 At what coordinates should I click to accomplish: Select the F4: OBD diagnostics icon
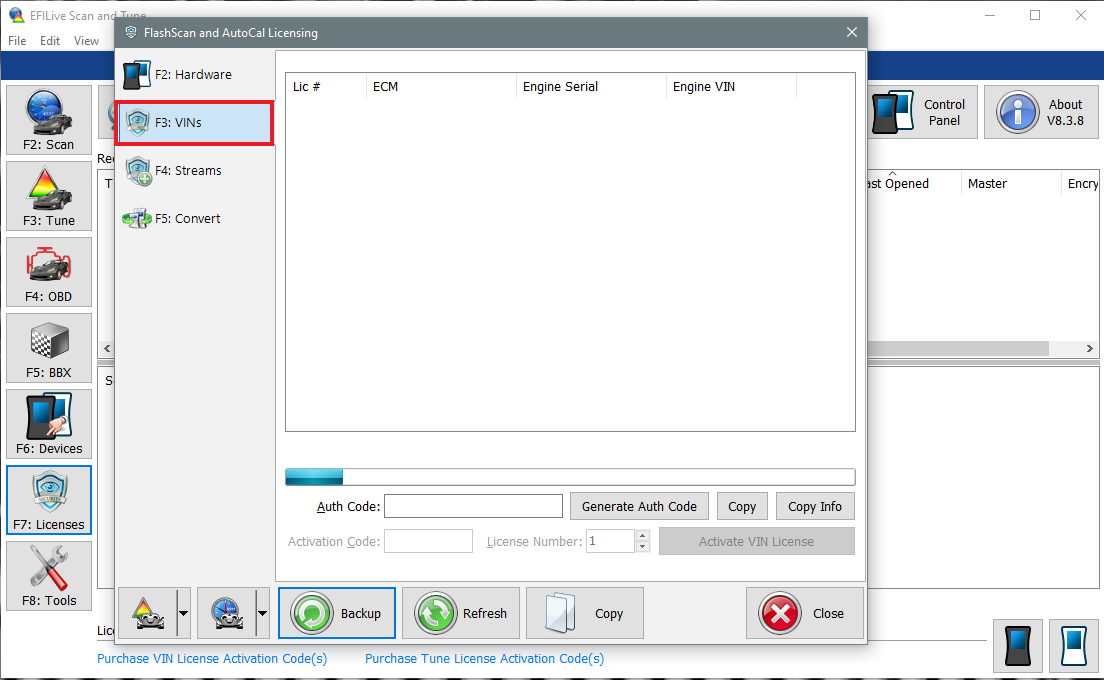coord(48,271)
